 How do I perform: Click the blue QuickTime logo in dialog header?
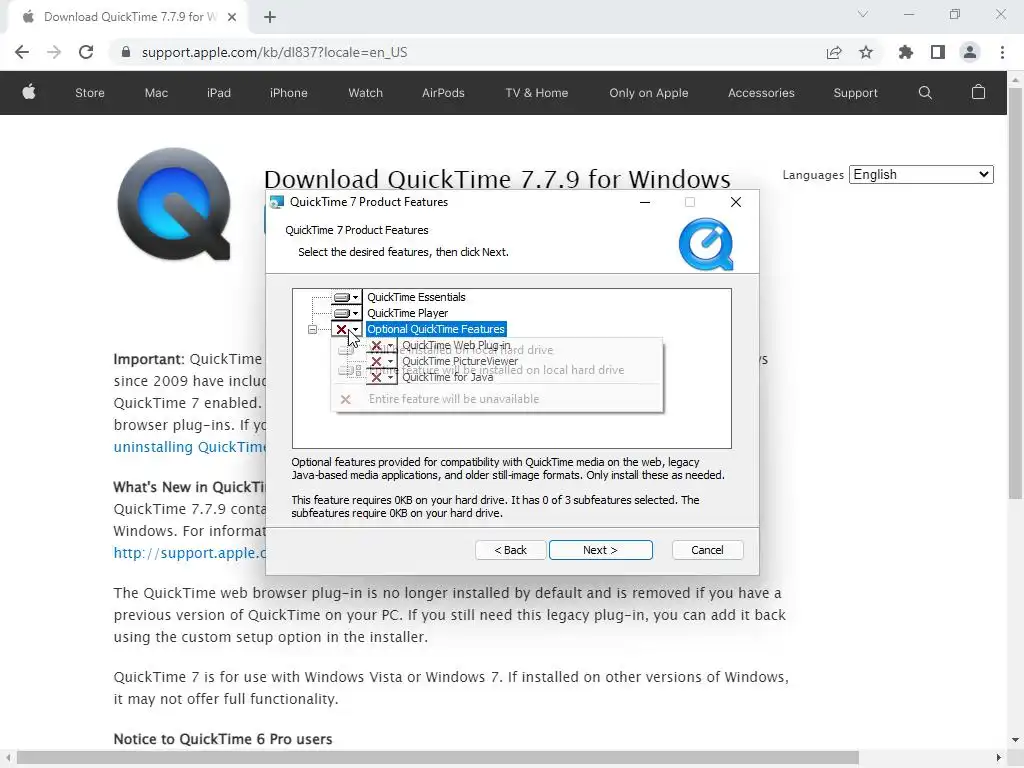[706, 244]
